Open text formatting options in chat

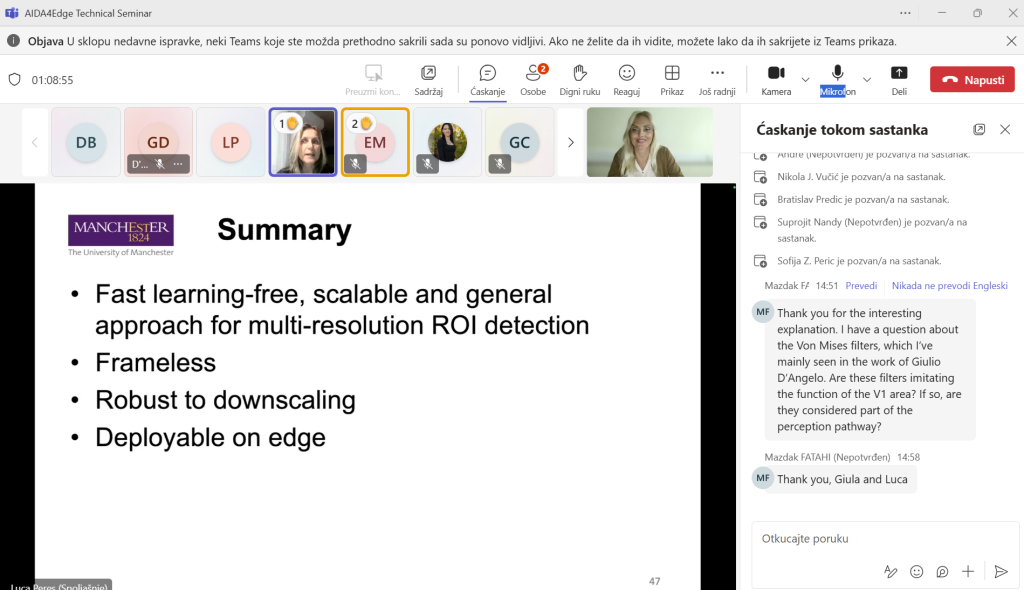tap(890, 572)
